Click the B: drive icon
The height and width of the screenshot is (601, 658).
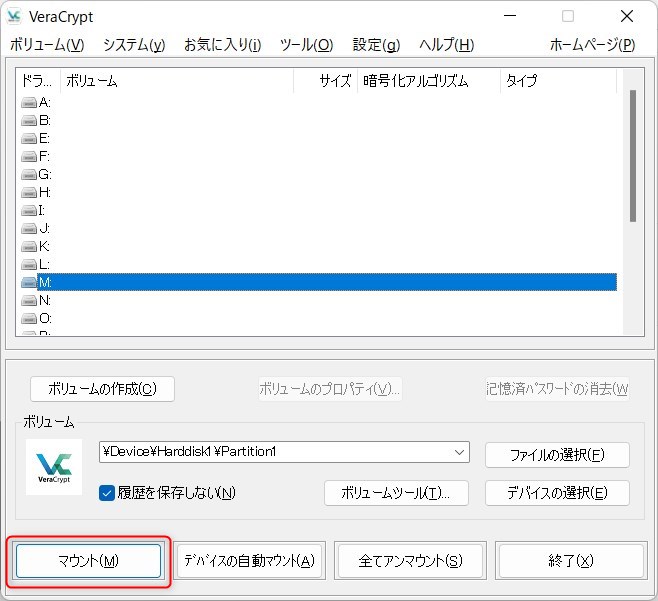click(x=29, y=120)
